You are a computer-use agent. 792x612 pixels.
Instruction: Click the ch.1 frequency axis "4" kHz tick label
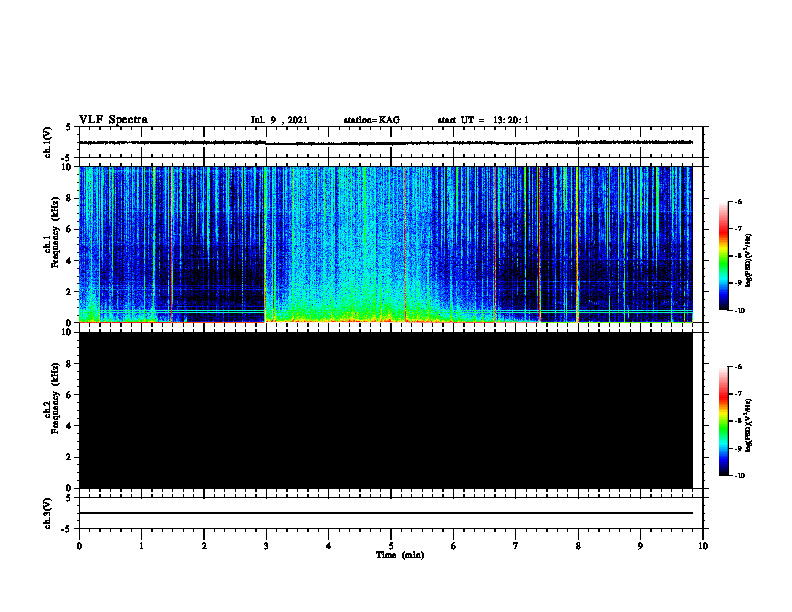70,261
